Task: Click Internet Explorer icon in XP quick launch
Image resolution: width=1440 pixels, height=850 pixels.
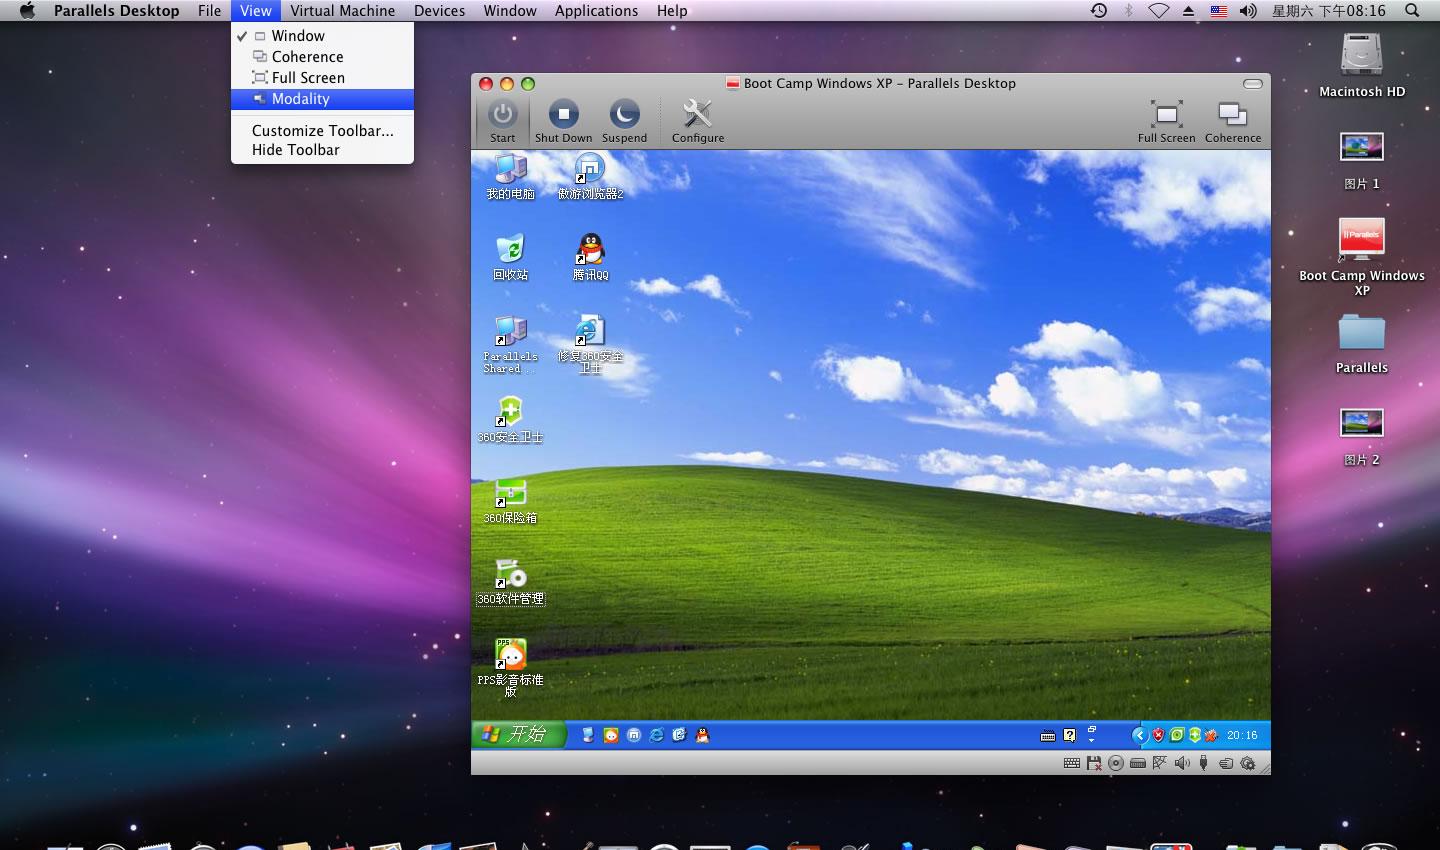Action: click(656, 735)
